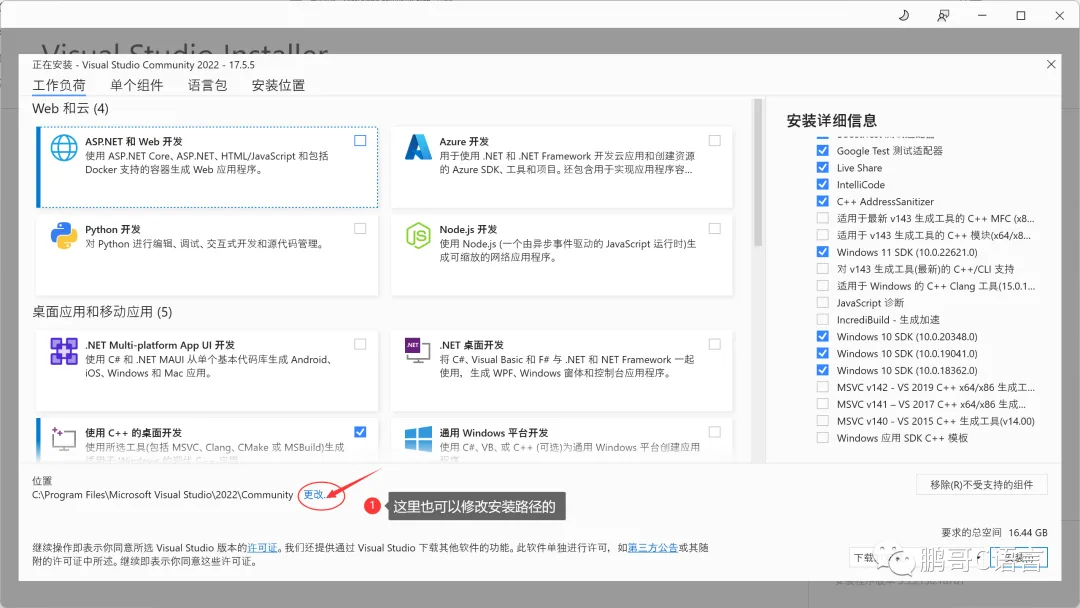Click the C++ desktop development icon
1080x608 pixels.
pos(63,439)
